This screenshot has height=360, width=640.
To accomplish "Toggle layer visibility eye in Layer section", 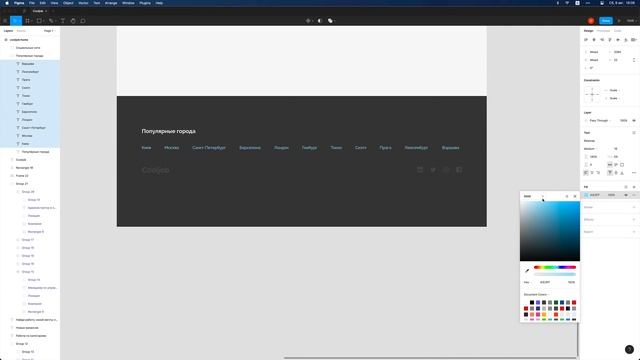I will click(x=634, y=120).
